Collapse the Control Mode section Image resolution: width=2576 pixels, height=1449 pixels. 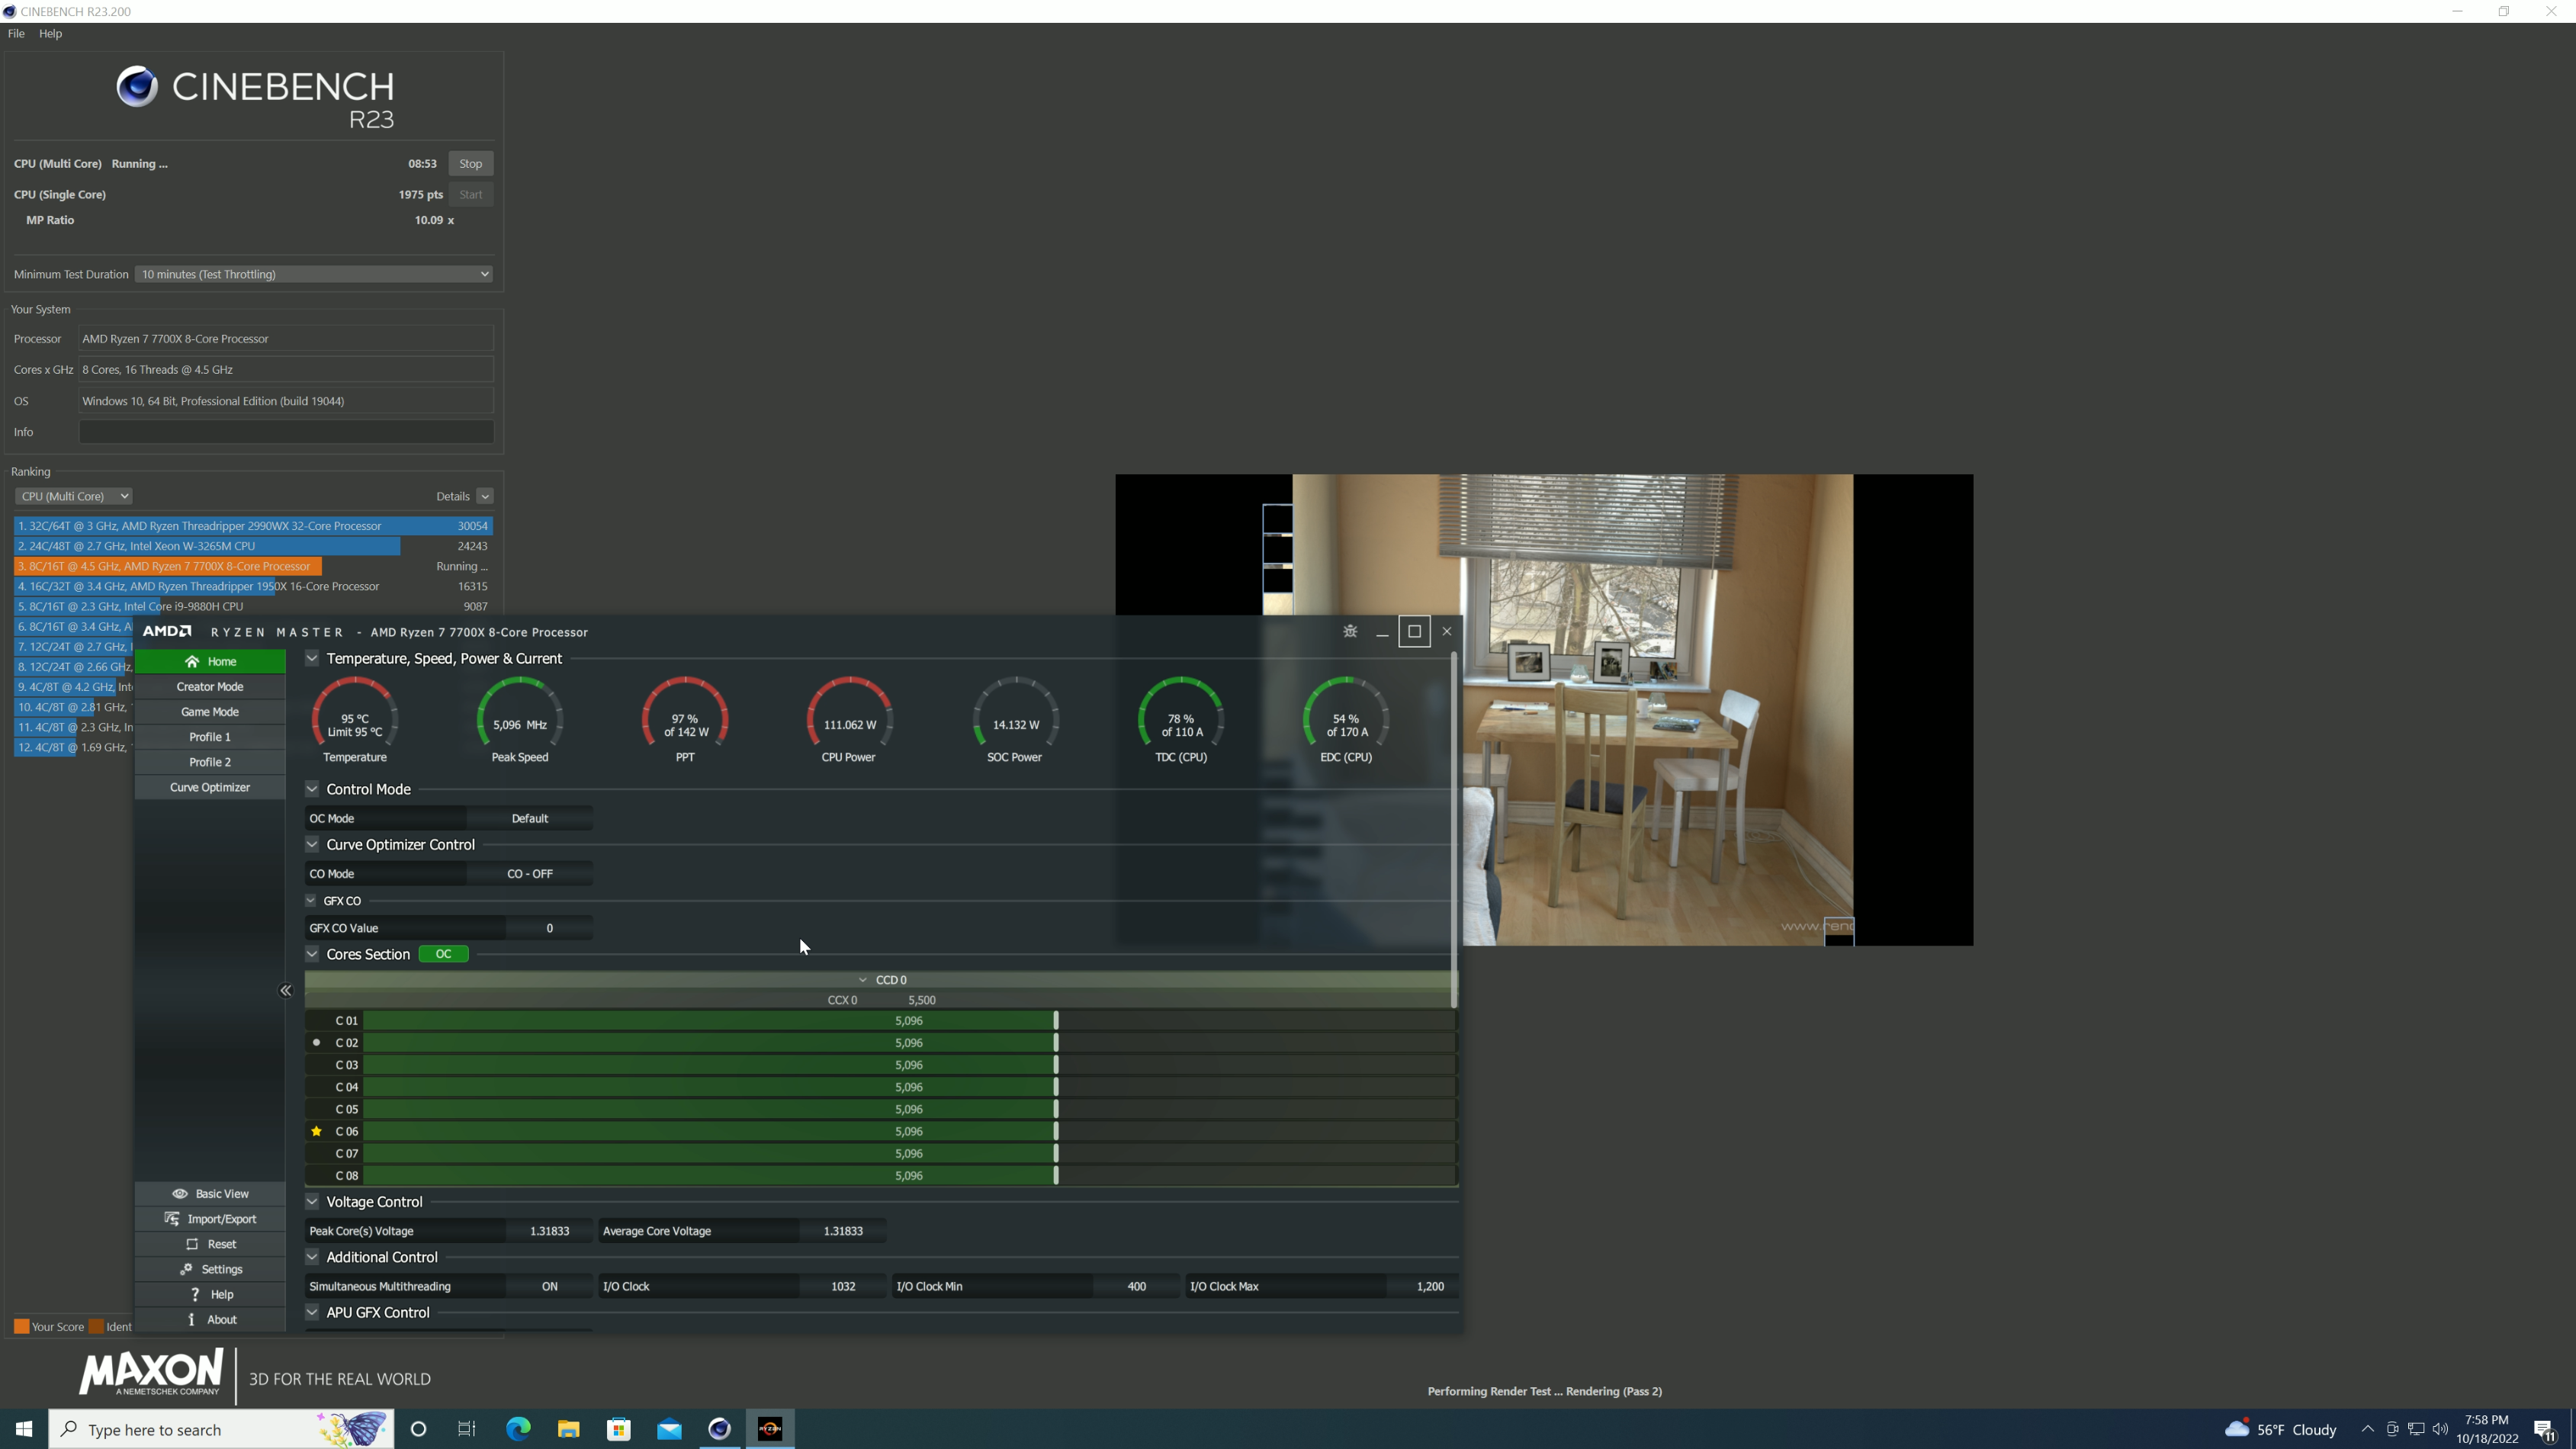click(312, 789)
